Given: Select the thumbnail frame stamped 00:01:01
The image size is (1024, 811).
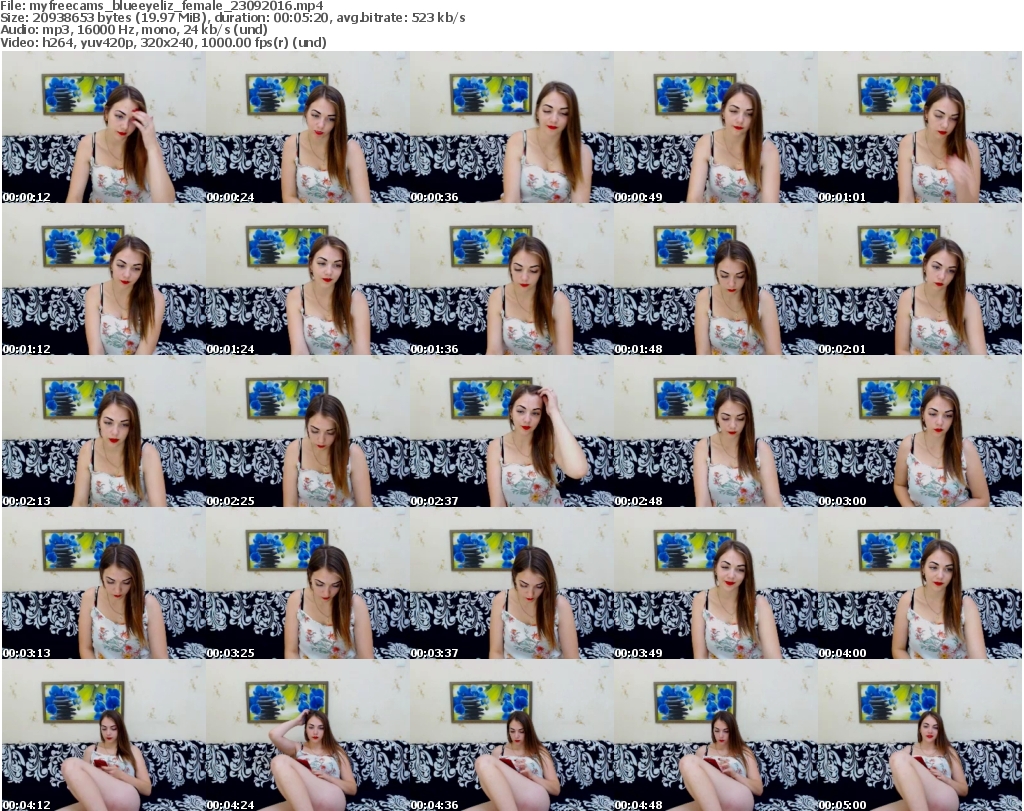Looking at the screenshot, I should 919,127.
